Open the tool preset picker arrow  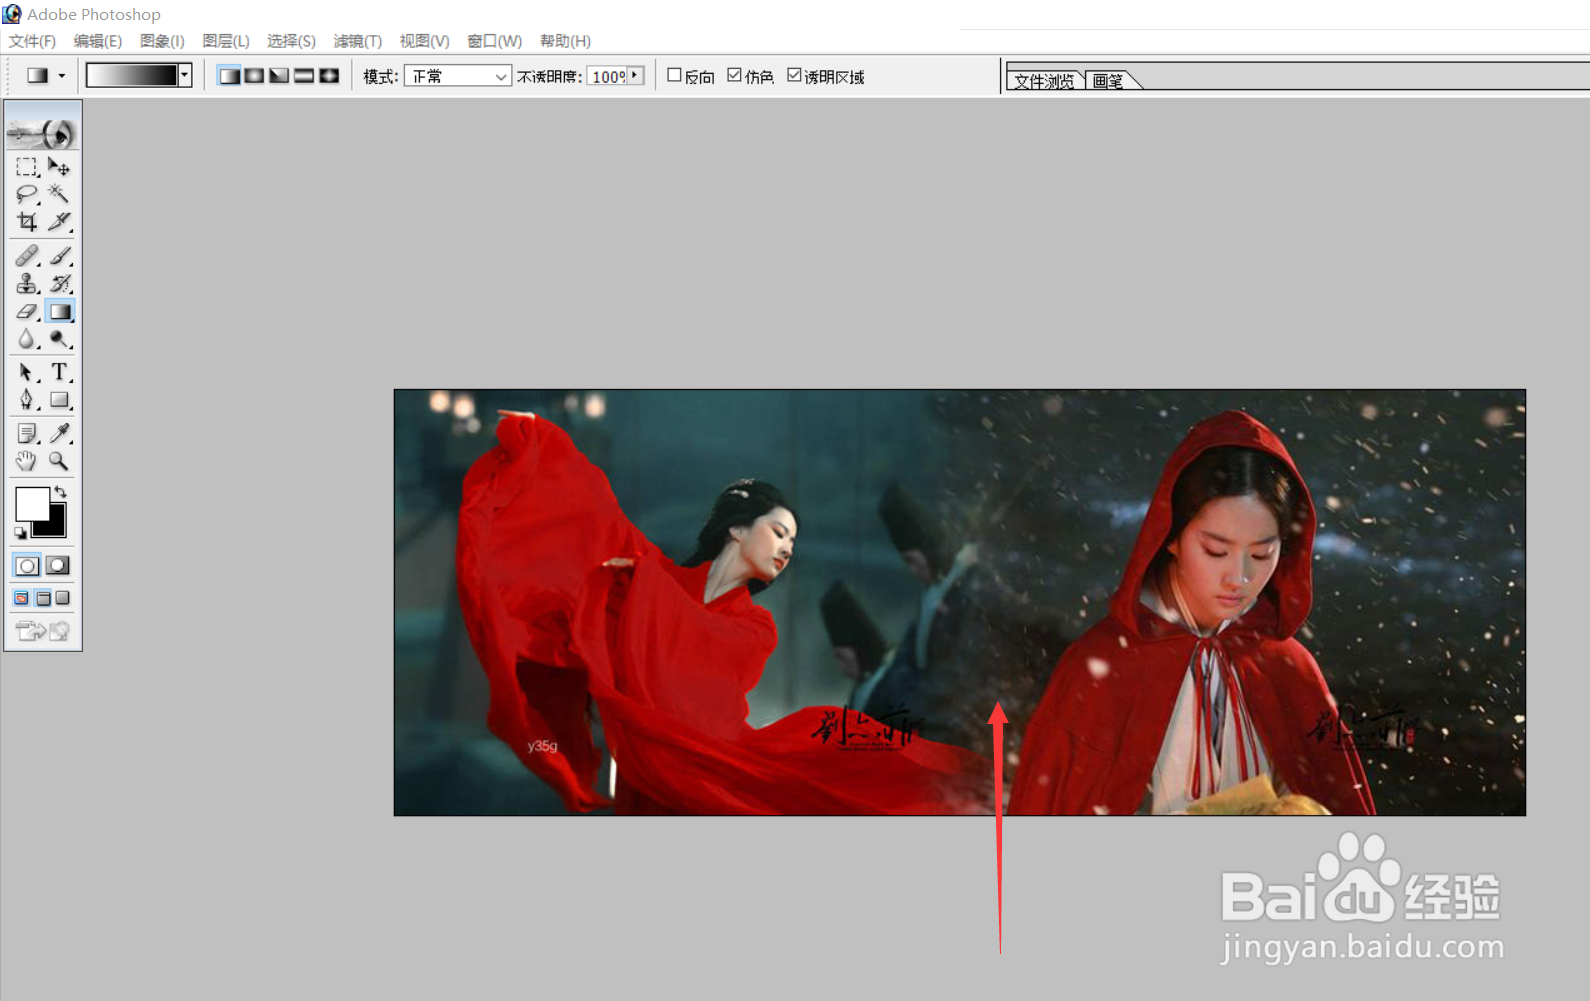pyautogui.click(x=62, y=76)
